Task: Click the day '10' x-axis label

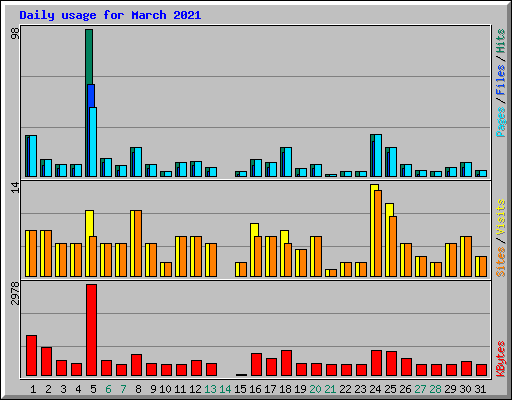Action: coord(165,389)
